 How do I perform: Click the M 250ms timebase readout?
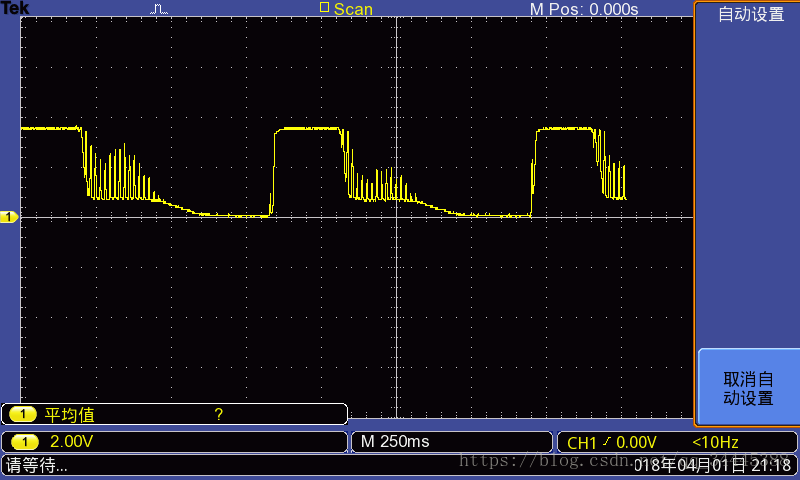[395, 442]
